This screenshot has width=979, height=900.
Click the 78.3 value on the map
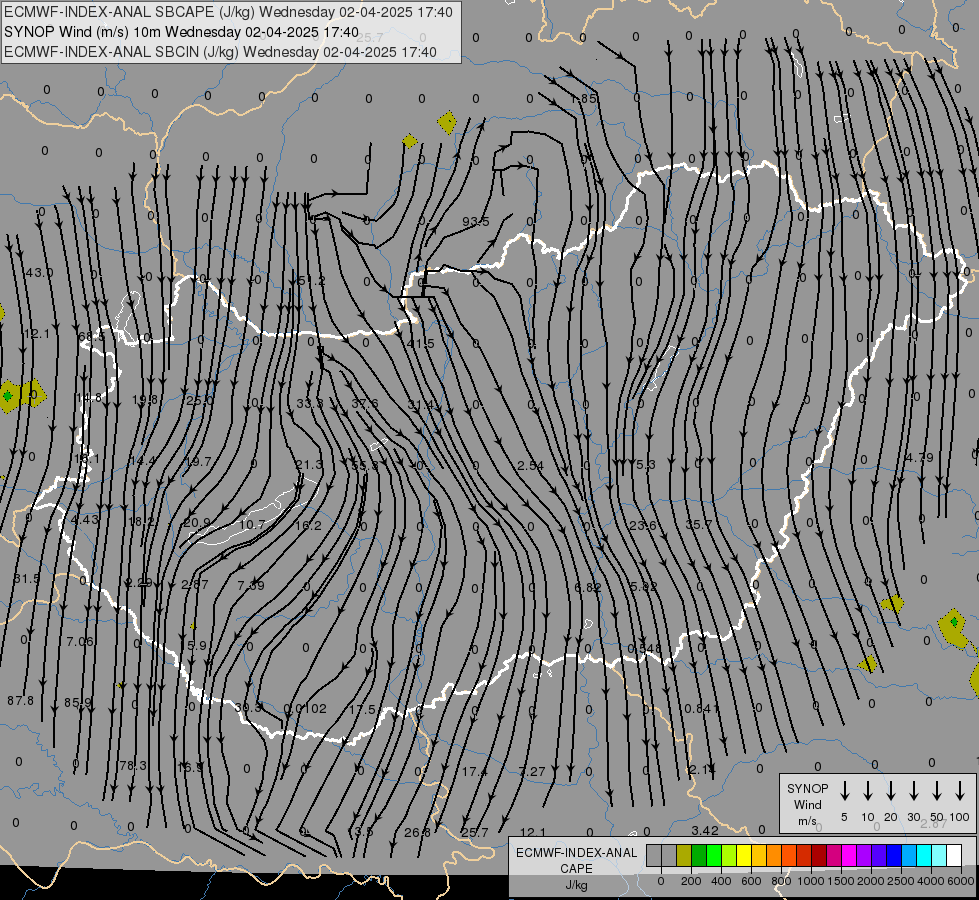(133, 766)
